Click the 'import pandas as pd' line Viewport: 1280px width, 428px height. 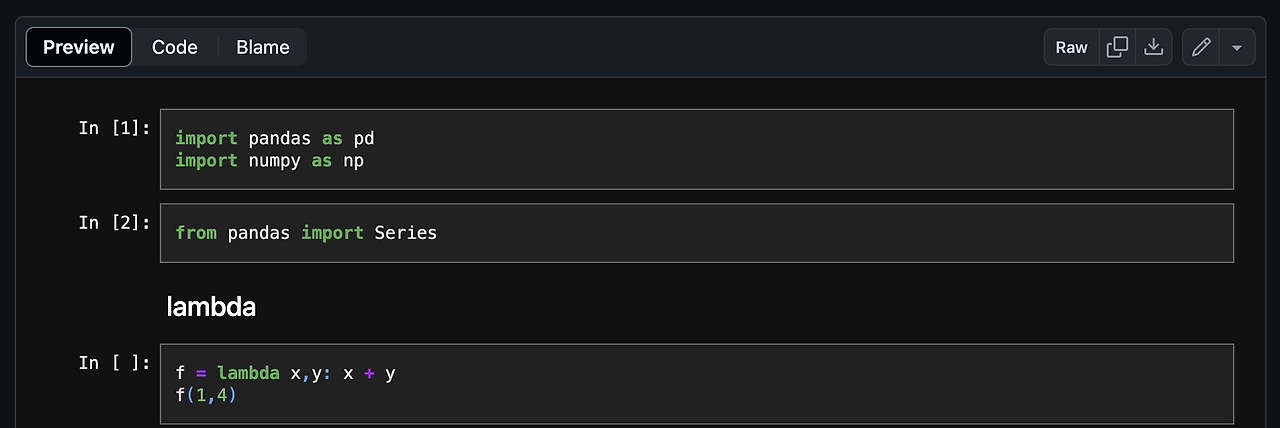[x=275, y=139]
